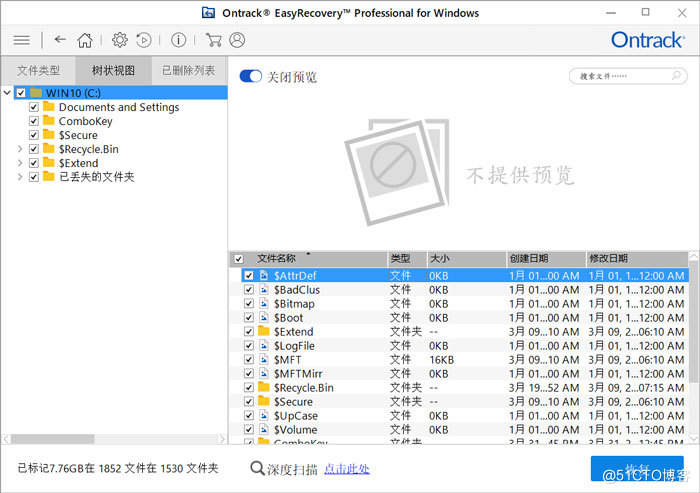Click the resume recovery icon

click(144, 40)
